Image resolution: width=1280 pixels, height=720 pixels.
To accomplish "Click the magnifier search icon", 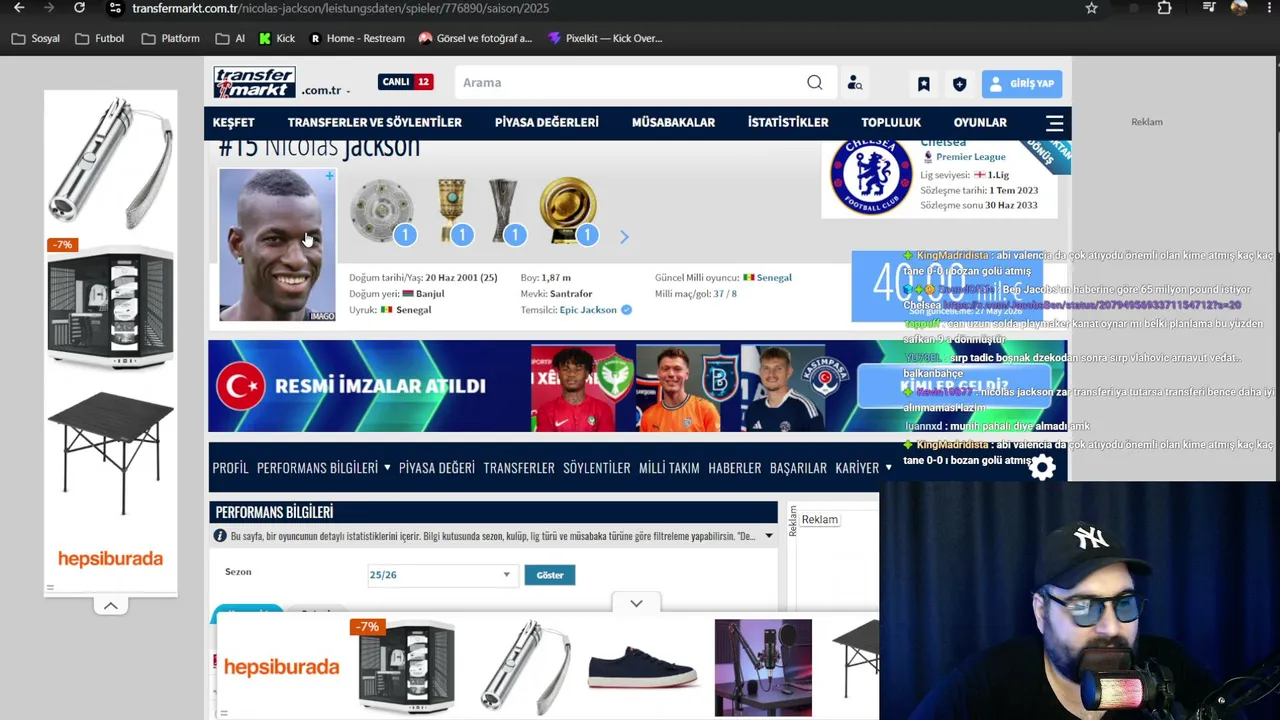I will tap(815, 83).
